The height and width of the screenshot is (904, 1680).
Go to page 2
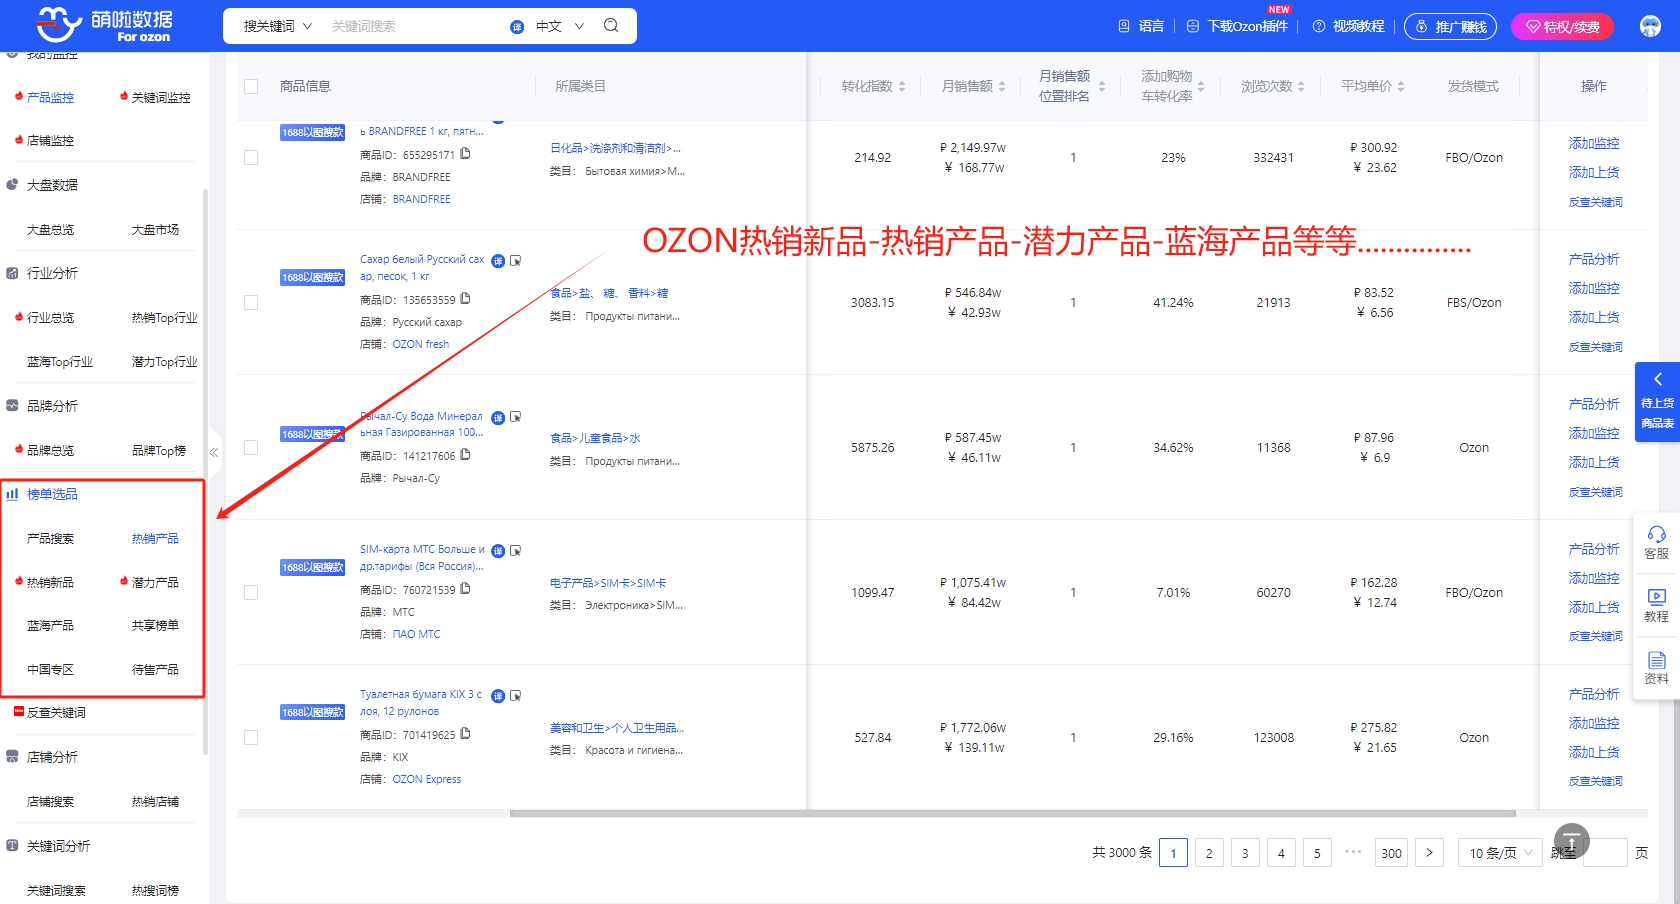(1209, 853)
